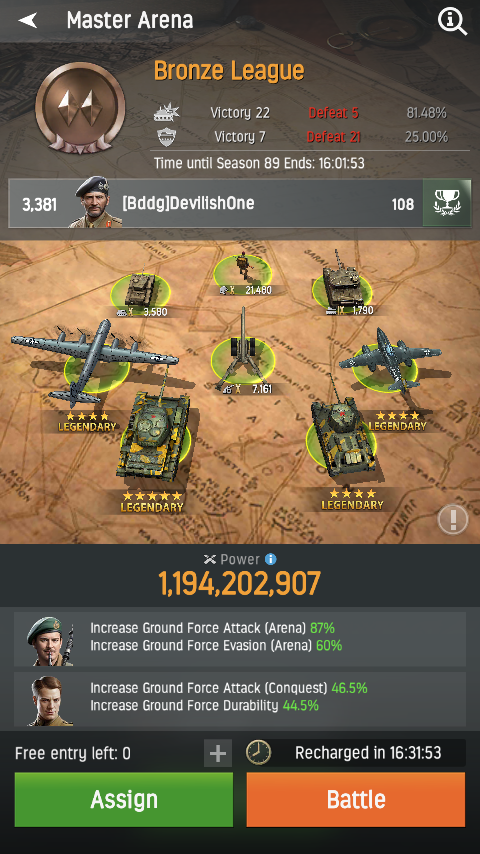Tap the recharge clock icon
Viewport: 480px width, 854px height.
click(x=258, y=753)
